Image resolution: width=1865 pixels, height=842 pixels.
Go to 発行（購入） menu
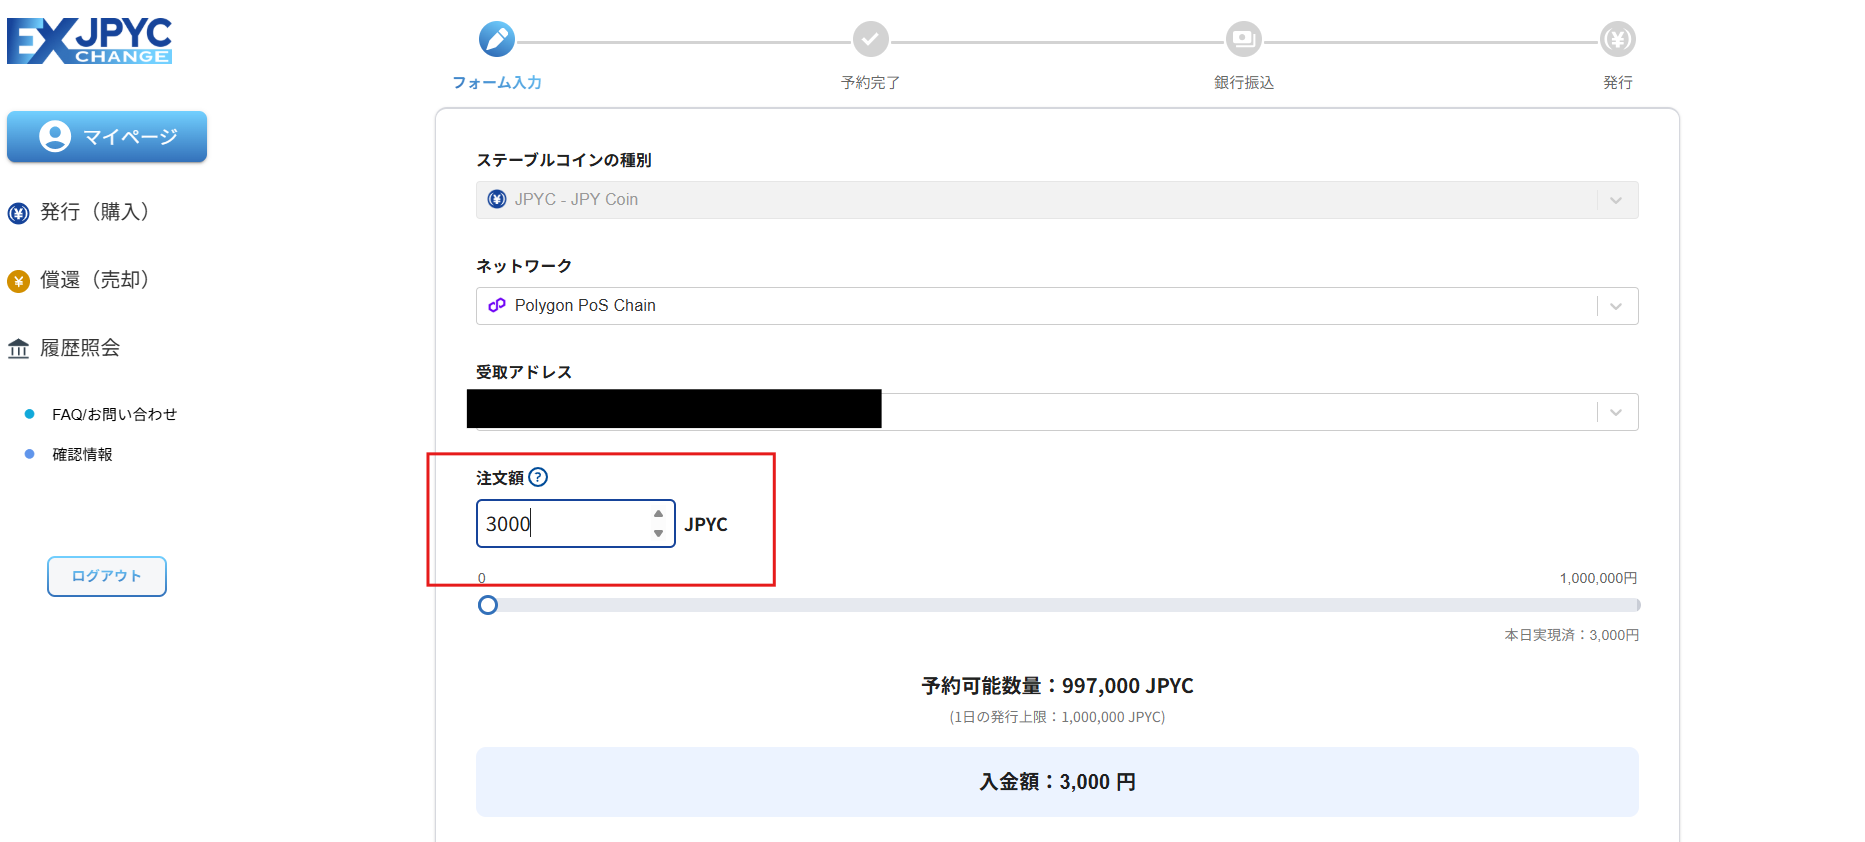tap(94, 212)
